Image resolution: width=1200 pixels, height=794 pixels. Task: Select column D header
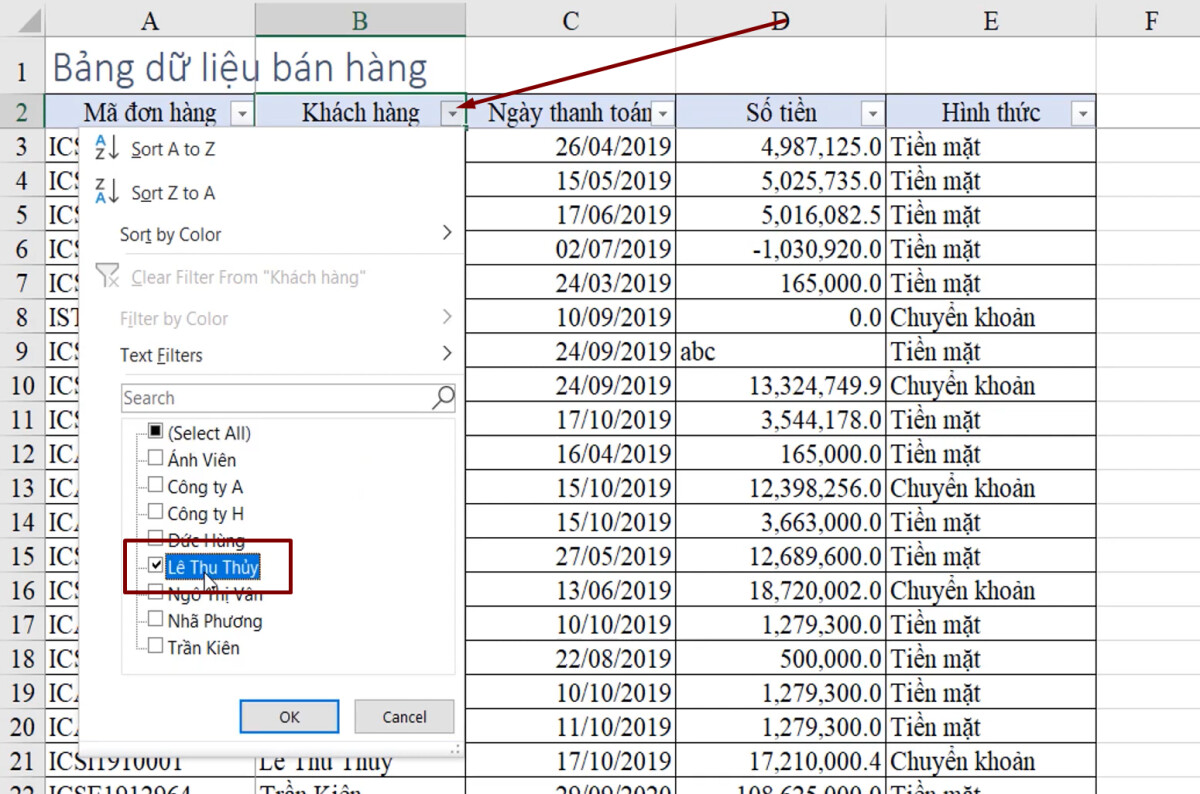click(780, 18)
